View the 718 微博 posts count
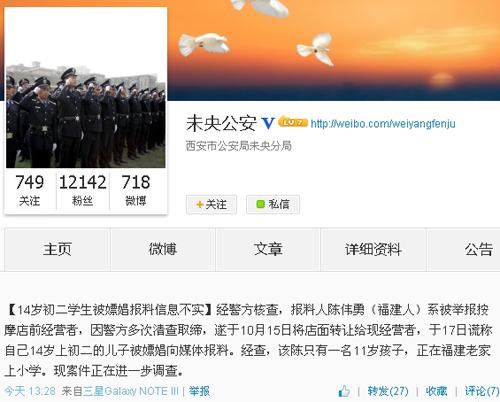 point(136,190)
